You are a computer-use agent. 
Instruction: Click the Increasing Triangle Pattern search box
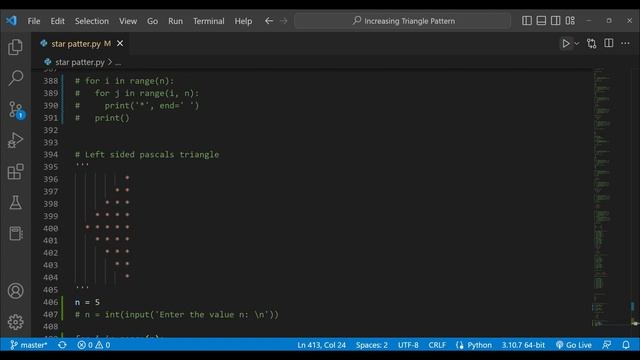(x=402, y=21)
